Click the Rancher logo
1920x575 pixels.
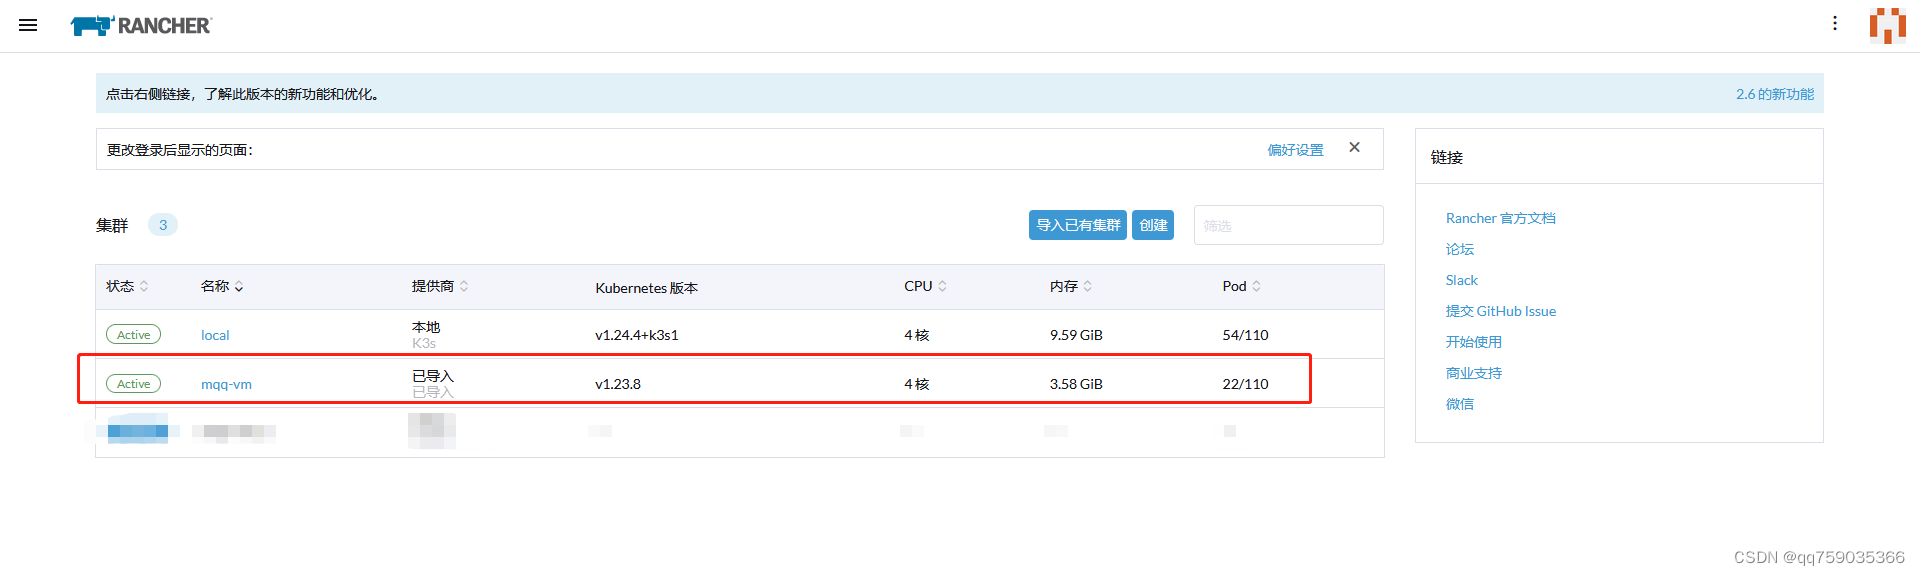pos(141,26)
